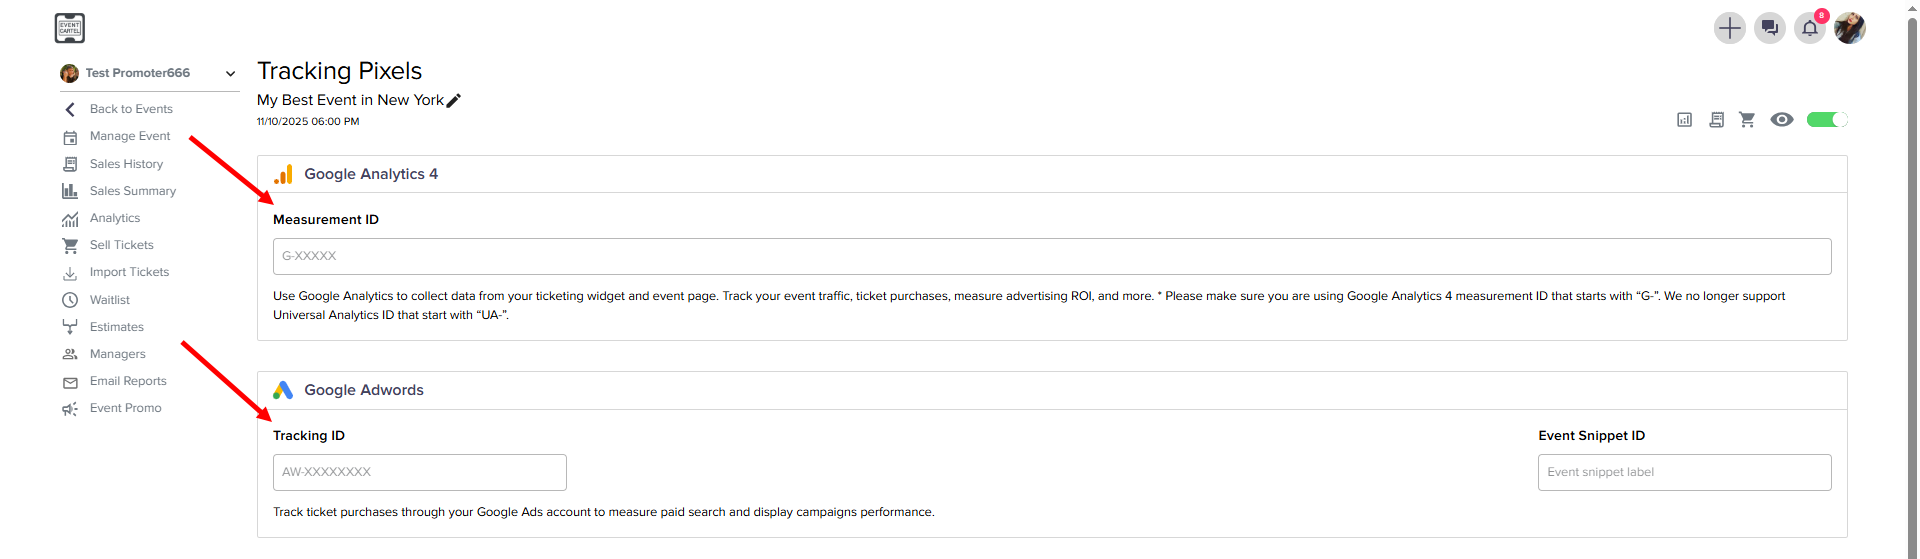Click the Event Snippet ID field

tap(1685, 472)
